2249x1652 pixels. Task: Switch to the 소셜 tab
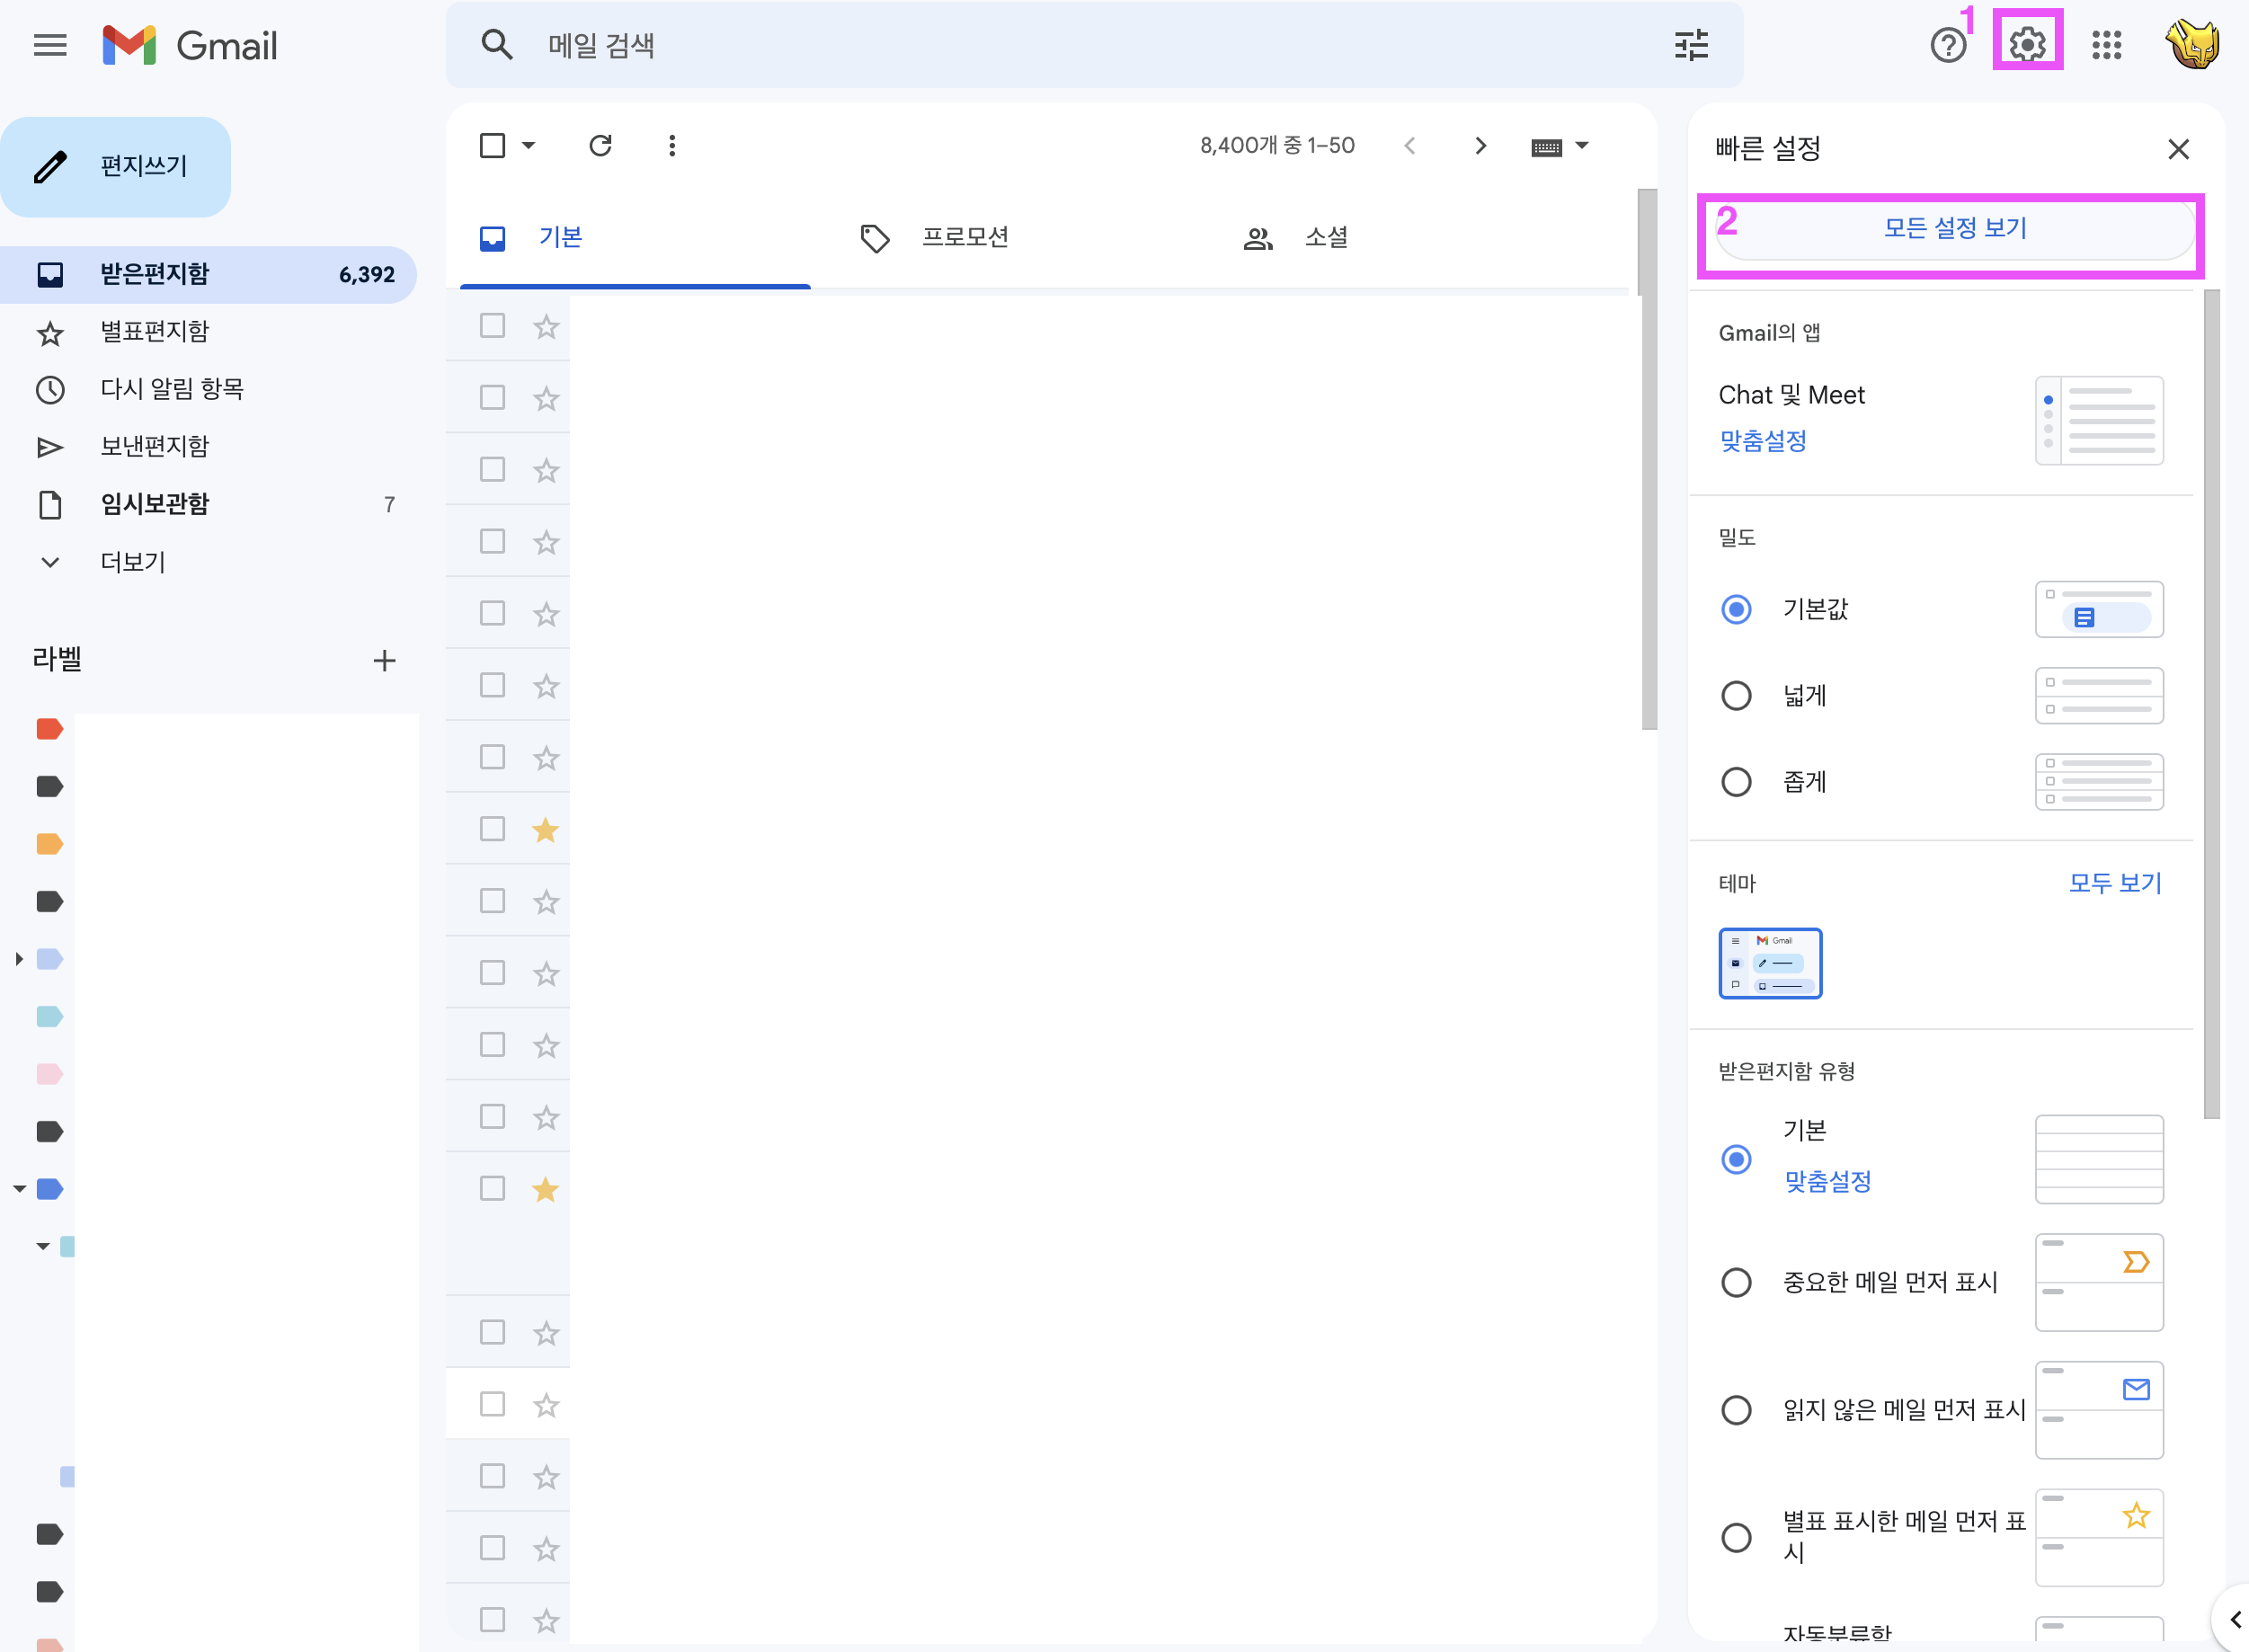tap(1325, 238)
